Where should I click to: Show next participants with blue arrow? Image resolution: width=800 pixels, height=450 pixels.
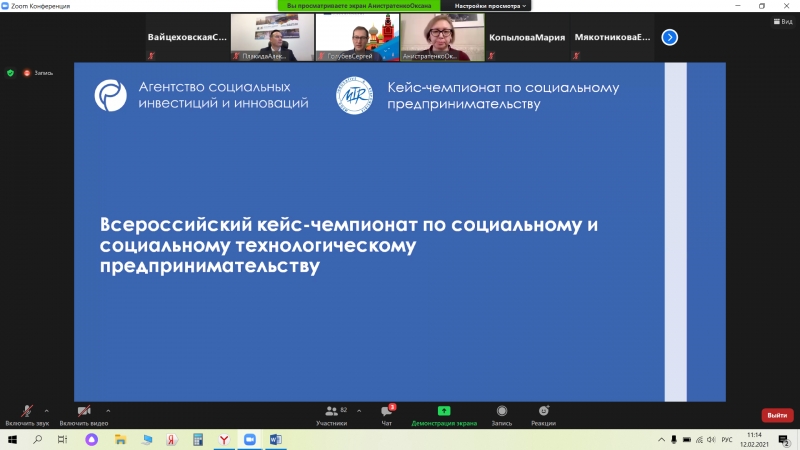coord(669,37)
